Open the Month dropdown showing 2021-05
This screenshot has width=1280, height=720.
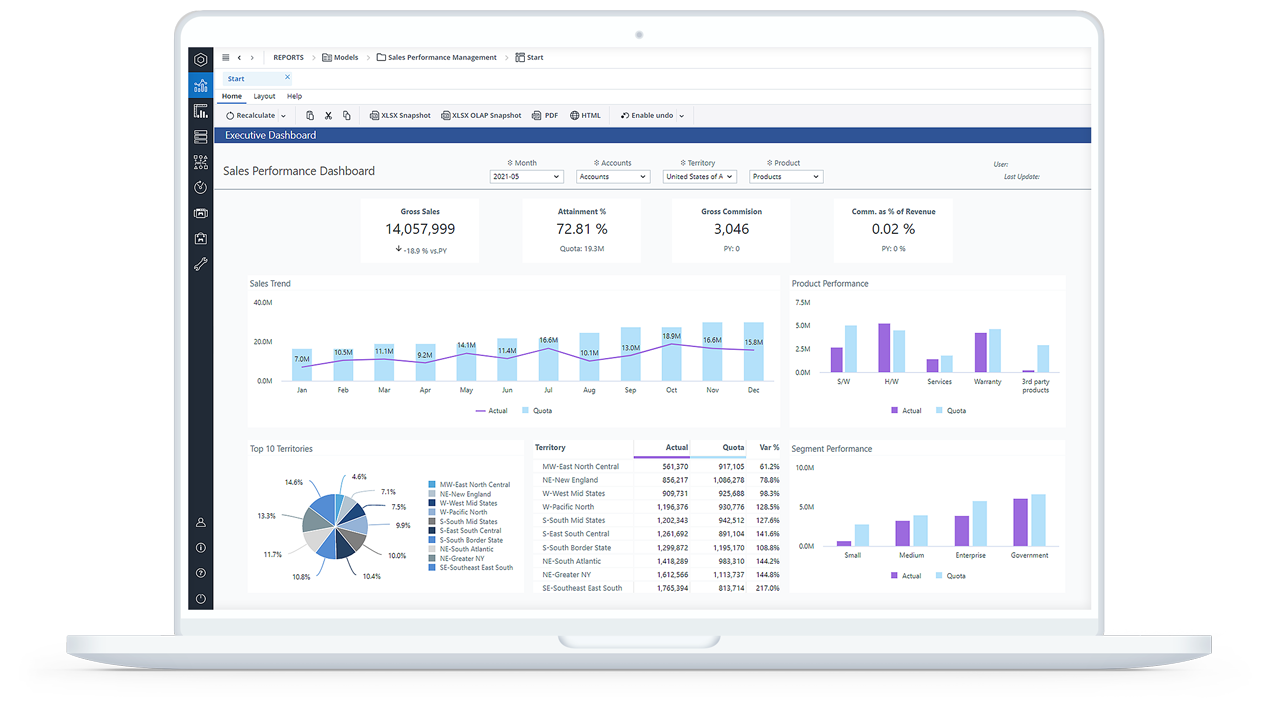[x=527, y=176]
